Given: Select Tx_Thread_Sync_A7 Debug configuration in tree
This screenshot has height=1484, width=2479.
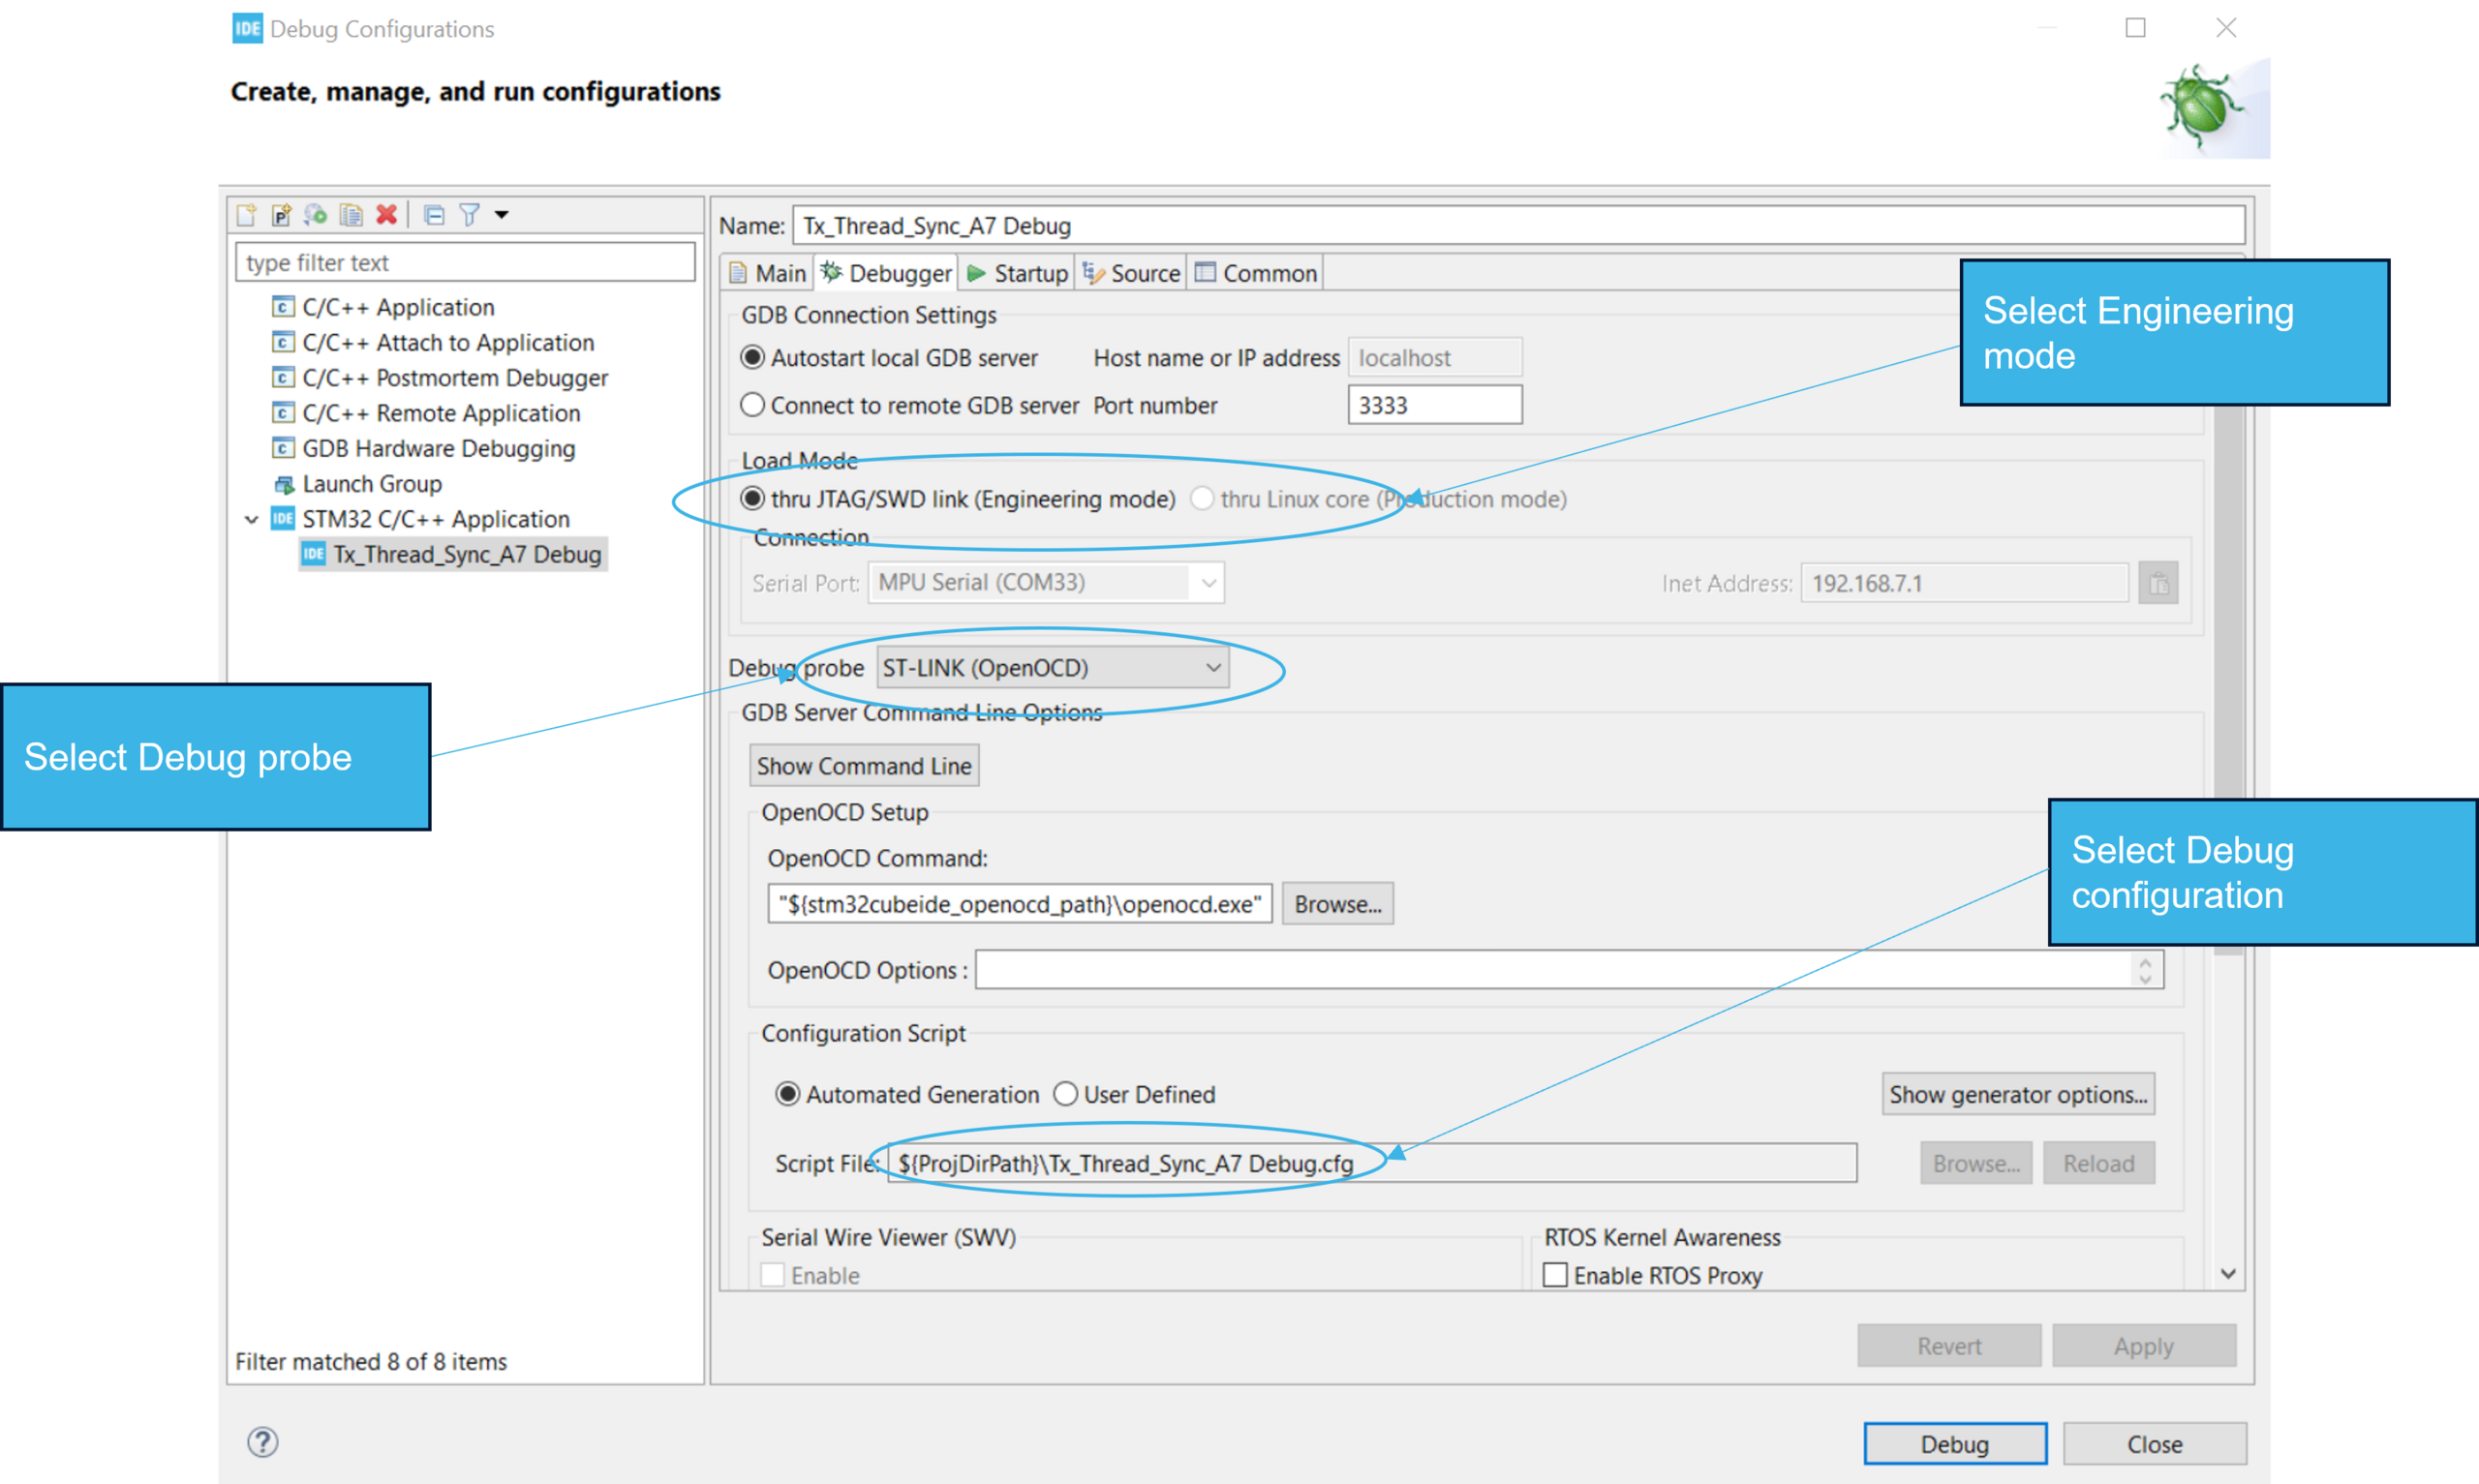Looking at the screenshot, I should coord(452,554).
